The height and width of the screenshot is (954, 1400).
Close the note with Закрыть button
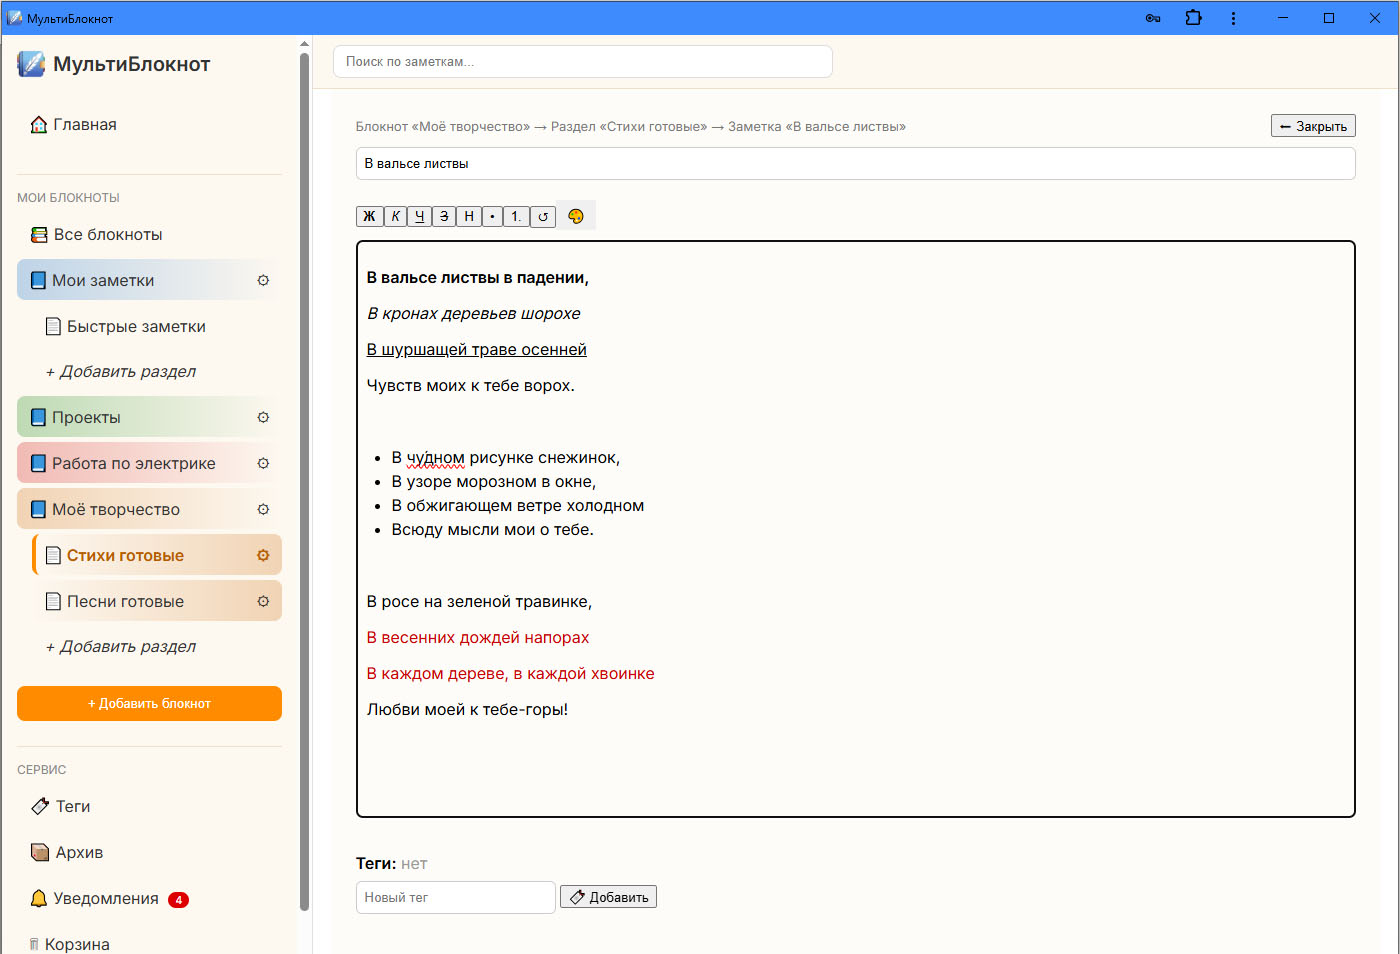[x=1313, y=126]
